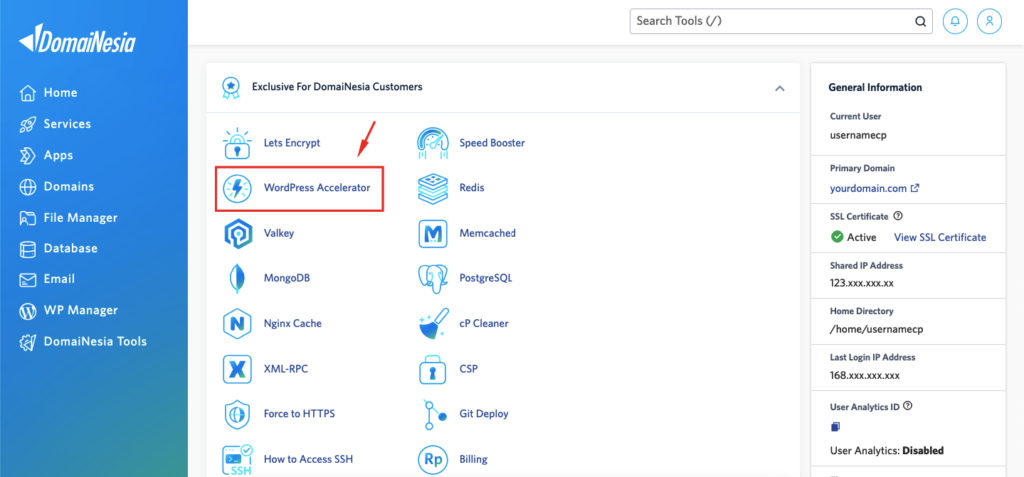This screenshot has height=477, width=1024.
Task: Click the Git Deploy text link
Action: click(x=484, y=414)
